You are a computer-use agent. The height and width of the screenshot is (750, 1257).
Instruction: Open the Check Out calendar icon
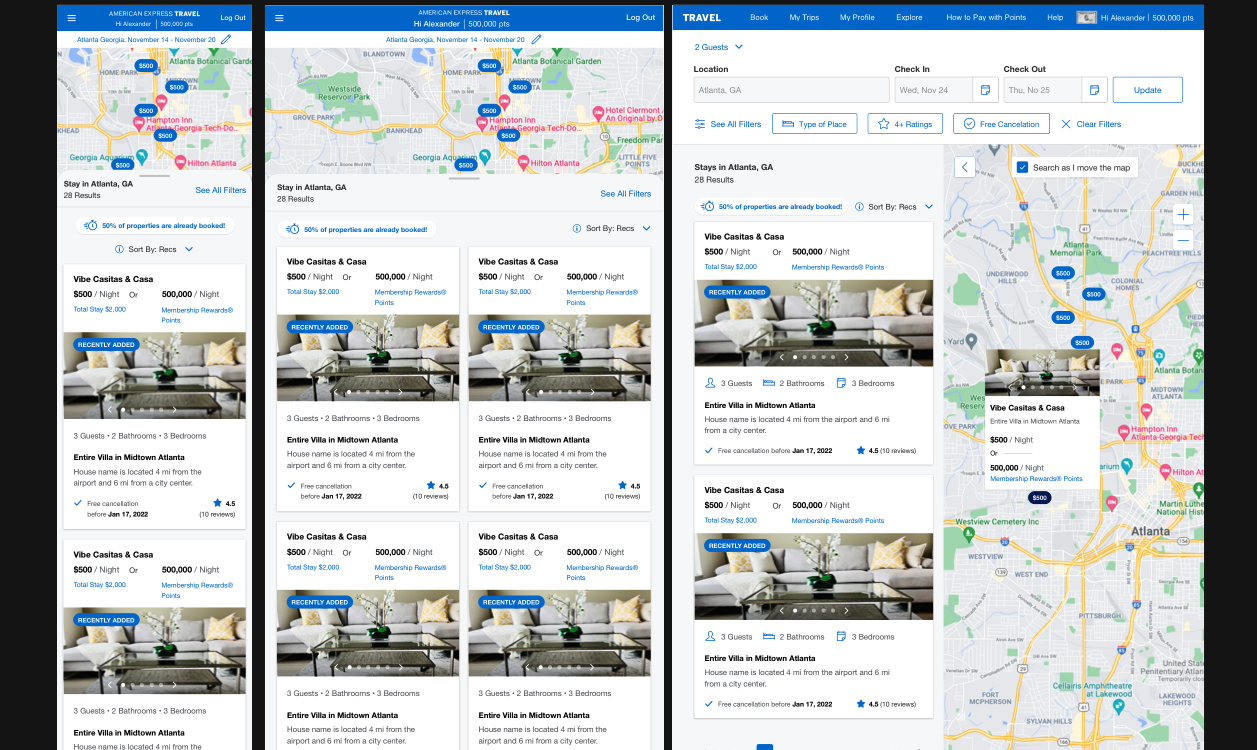[1094, 90]
